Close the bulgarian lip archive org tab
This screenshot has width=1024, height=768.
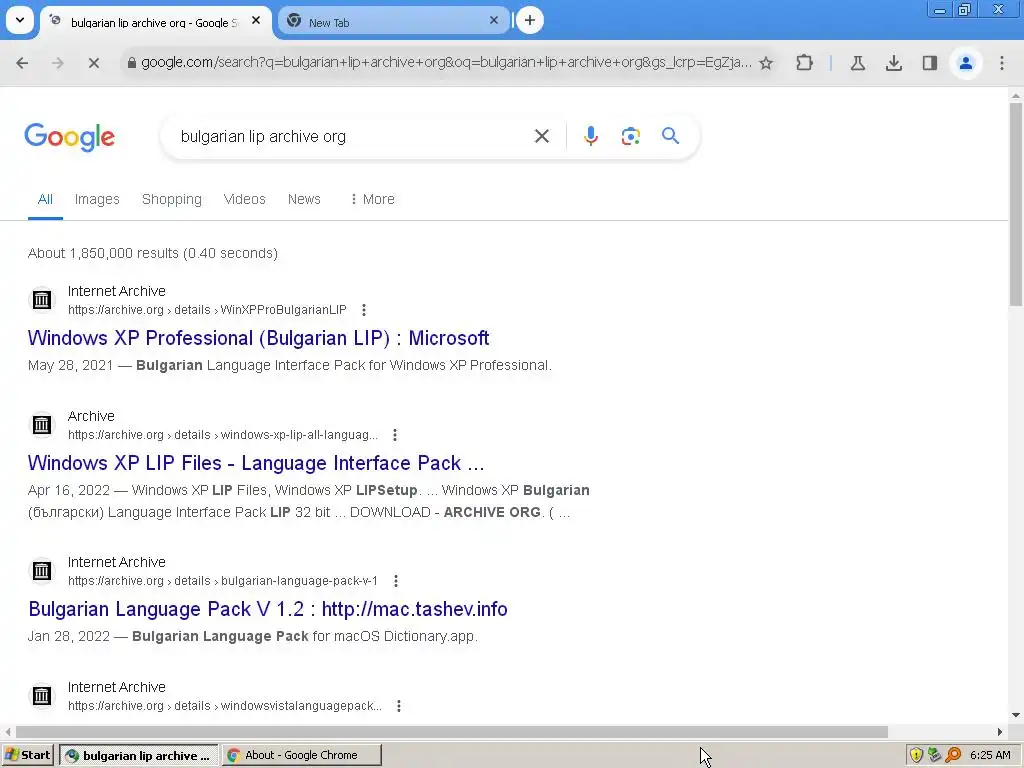[256, 21]
